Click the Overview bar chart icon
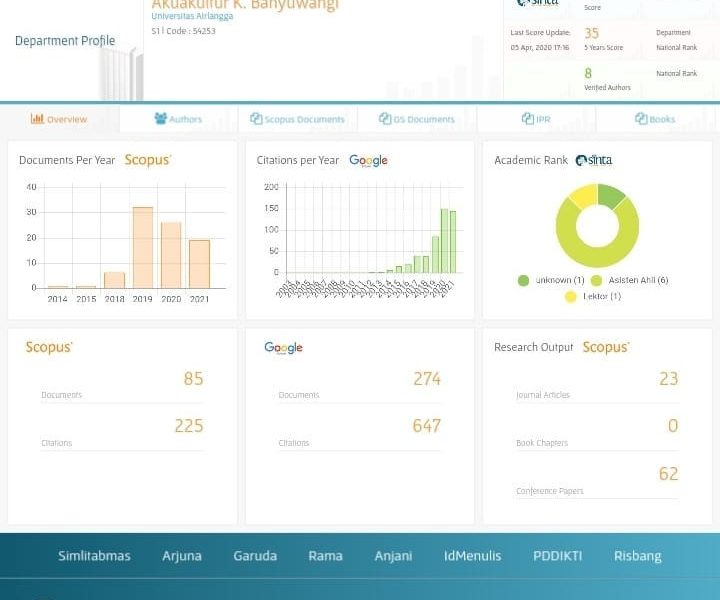The height and width of the screenshot is (600, 720). (37, 119)
